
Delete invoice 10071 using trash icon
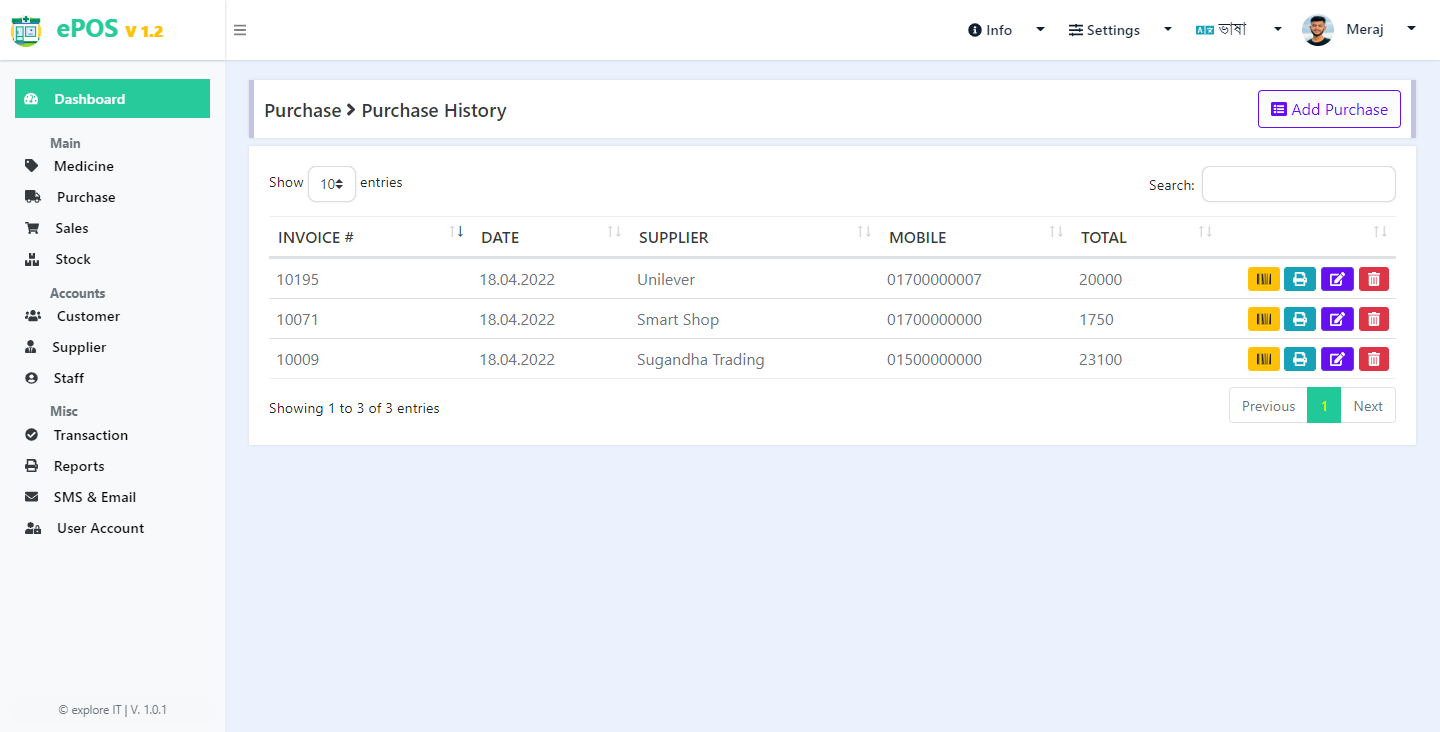[x=1374, y=319]
